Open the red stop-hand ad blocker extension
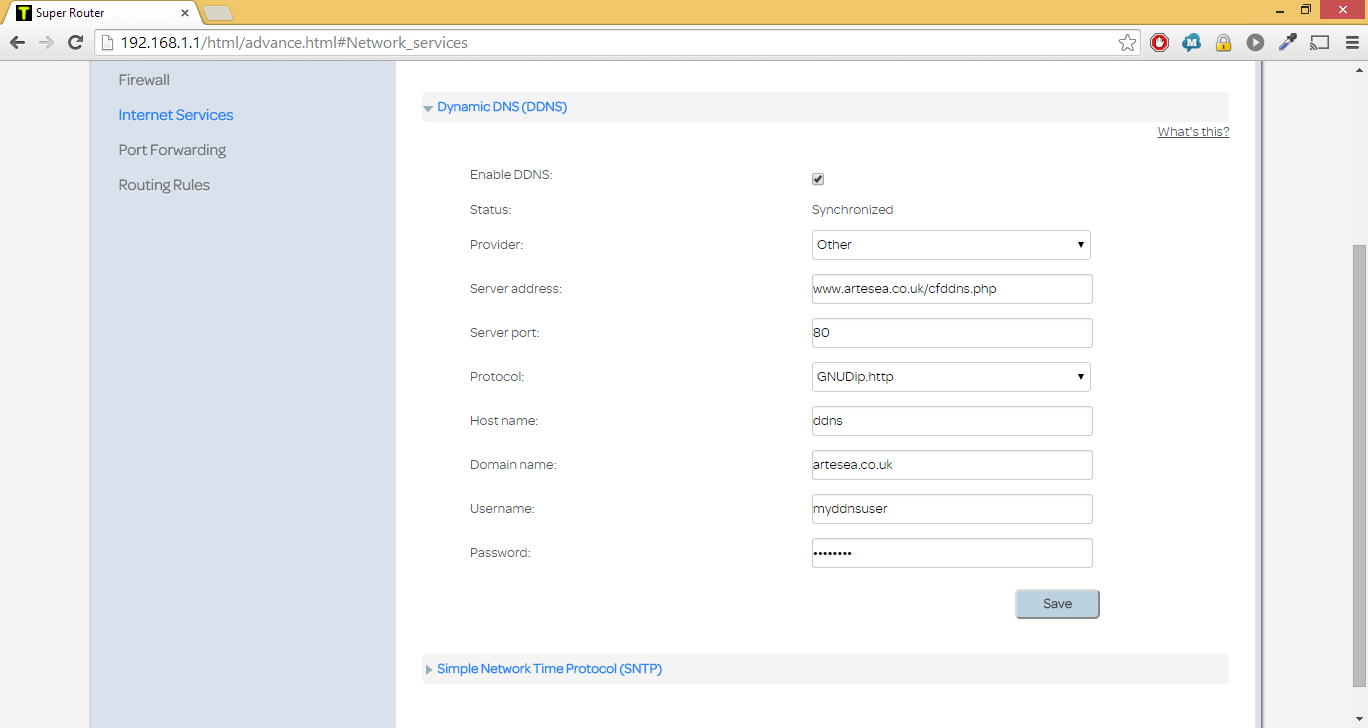The height and width of the screenshot is (728, 1368). point(1159,42)
